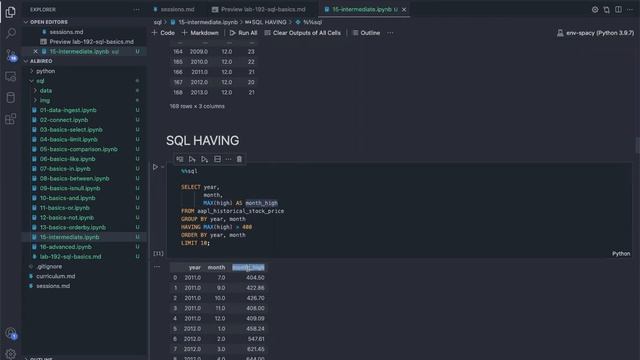Expand the Outline section at sidebar bottom
640x360 pixels.
[x=41, y=358]
